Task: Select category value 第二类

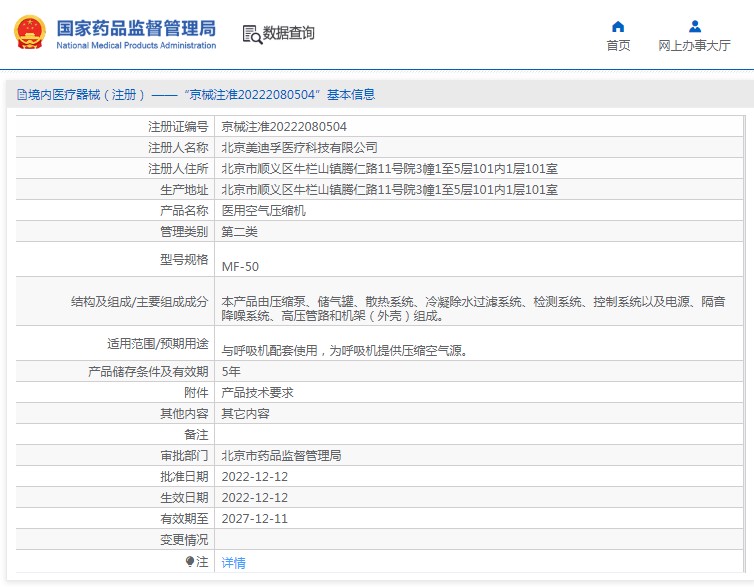Action: (239, 232)
